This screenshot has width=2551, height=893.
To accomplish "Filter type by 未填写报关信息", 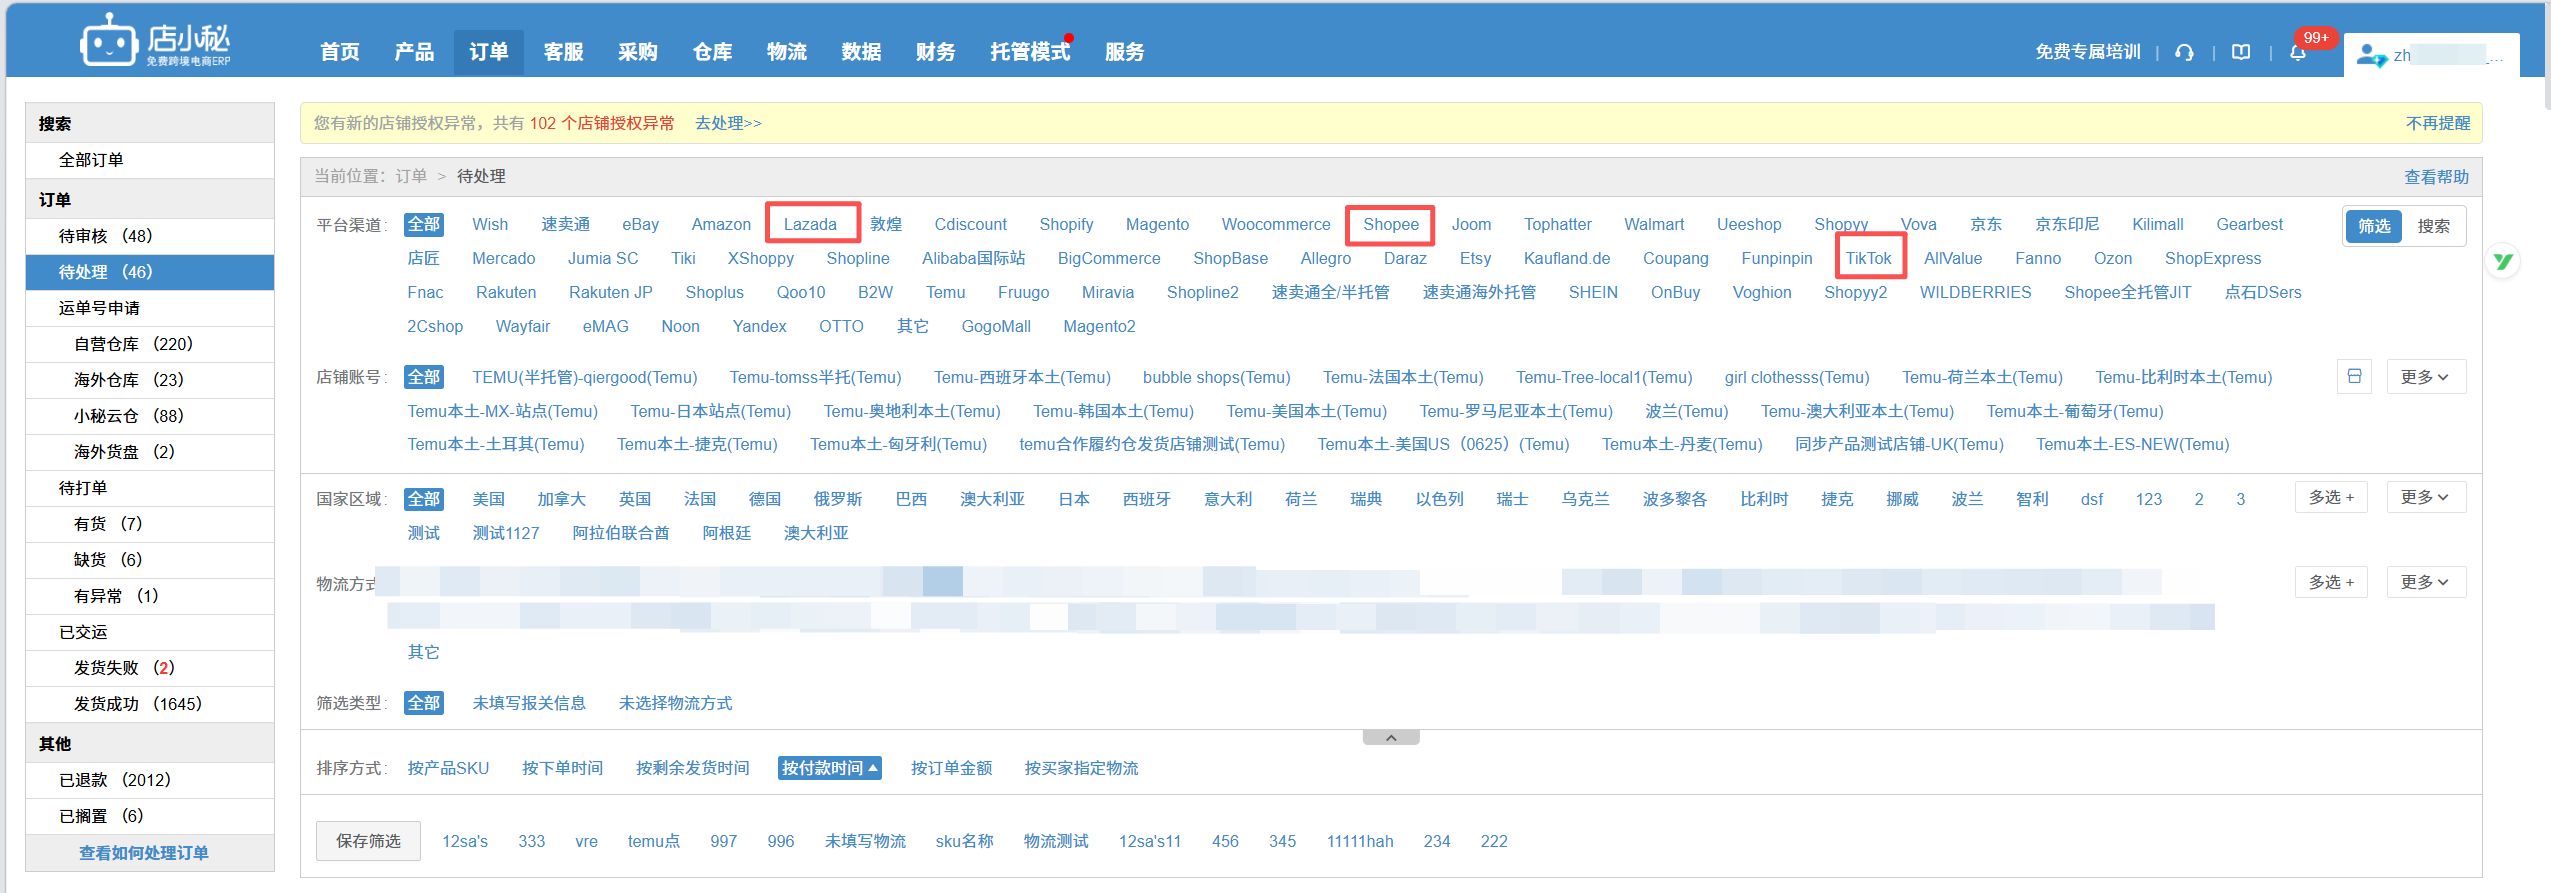I will [529, 703].
